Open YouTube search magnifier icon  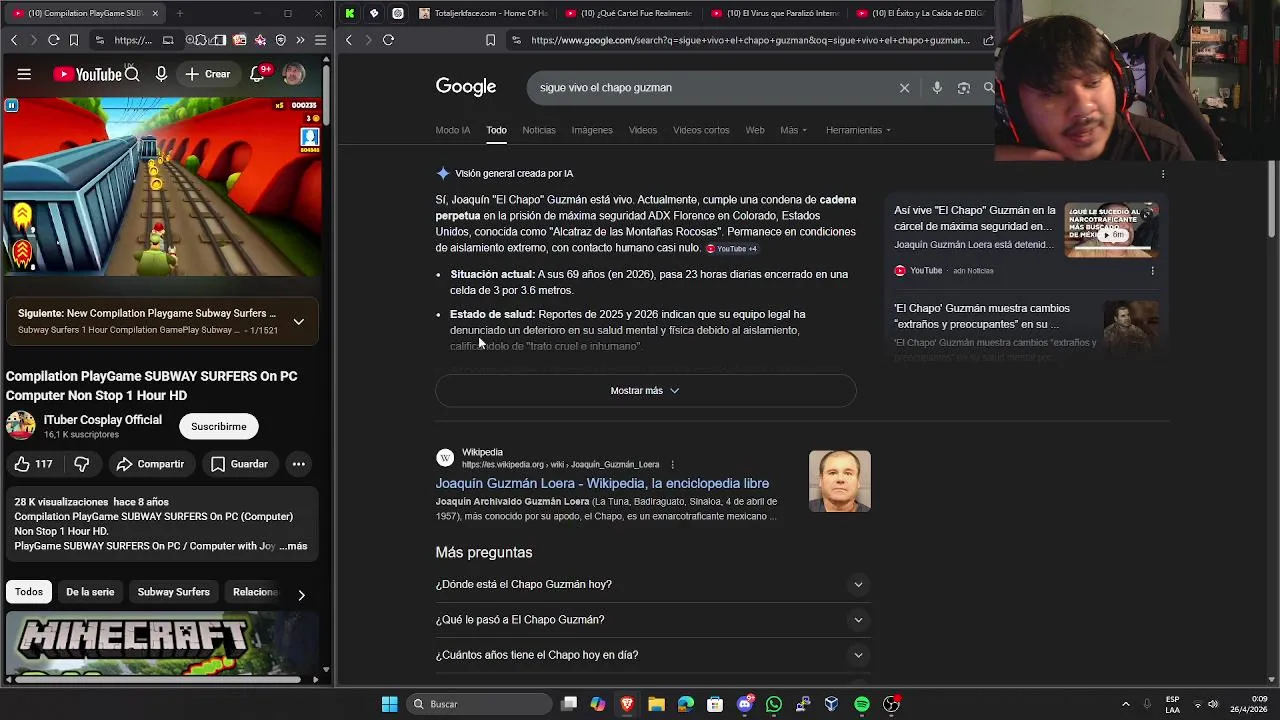tap(132, 74)
